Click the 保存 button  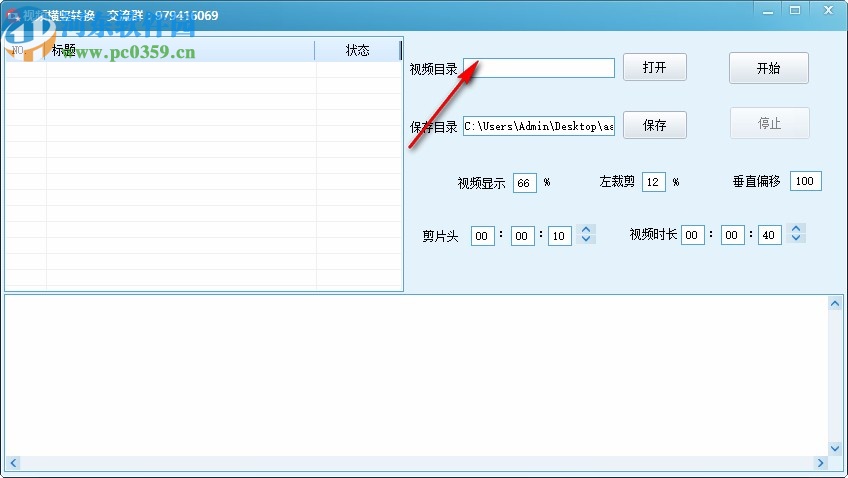click(x=654, y=125)
